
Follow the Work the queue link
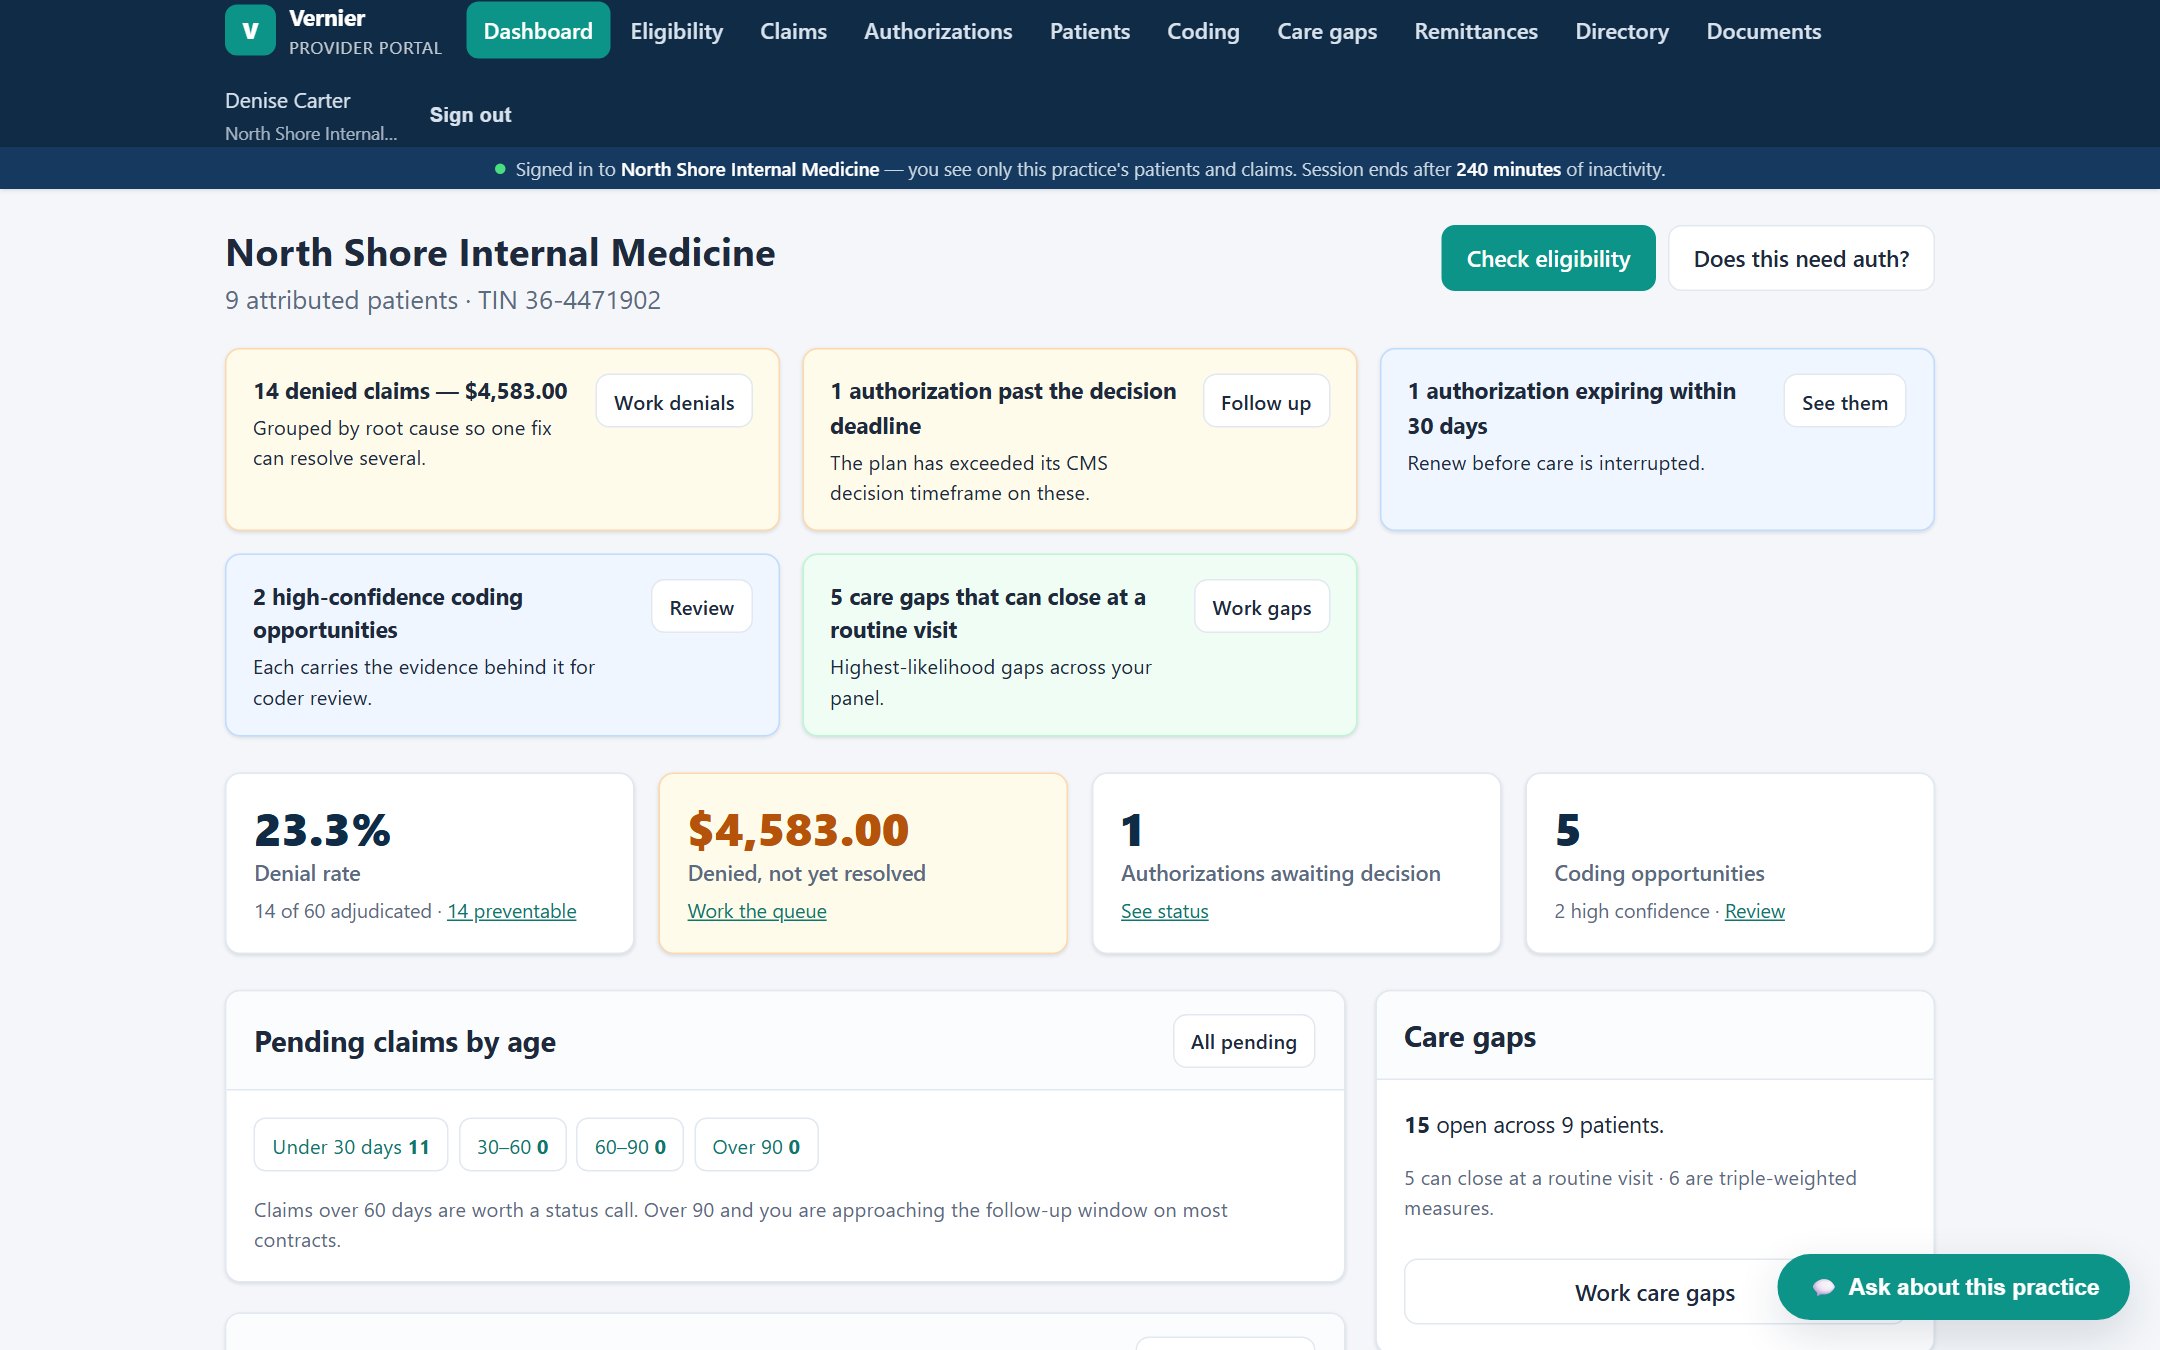click(757, 911)
